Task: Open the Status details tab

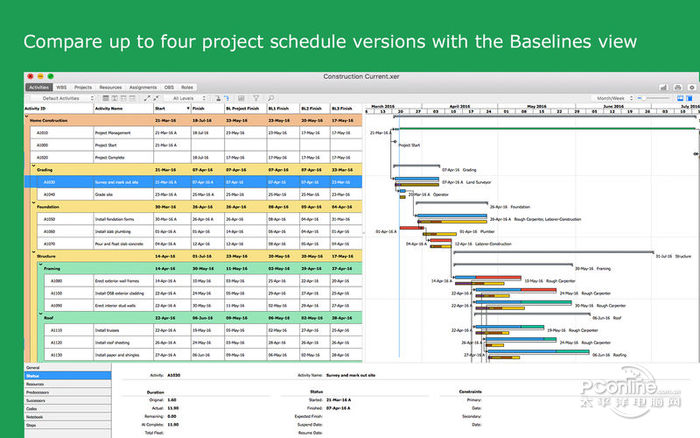Action: tap(67, 376)
